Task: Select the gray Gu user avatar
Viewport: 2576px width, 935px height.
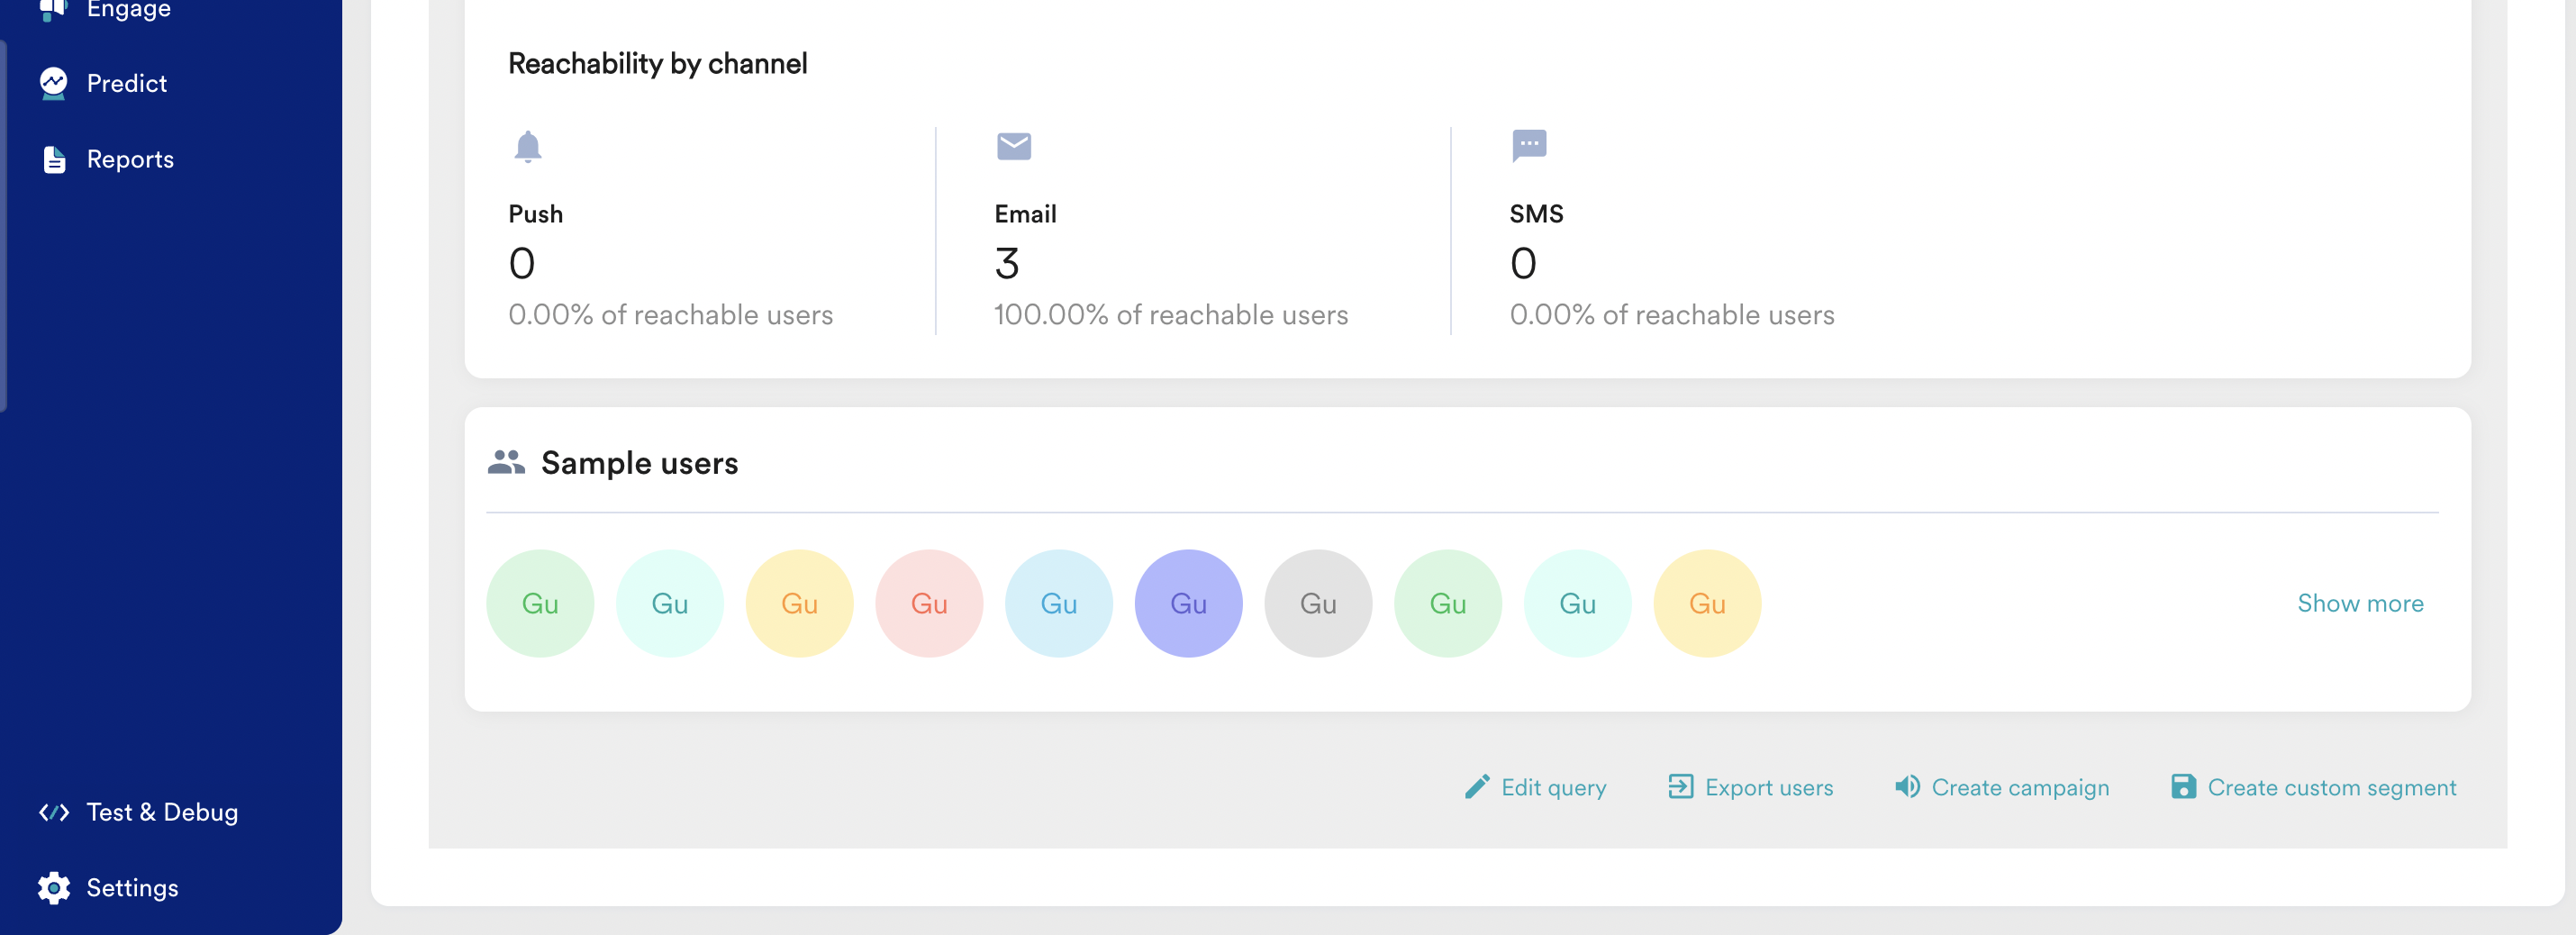Action: pyautogui.click(x=1317, y=603)
